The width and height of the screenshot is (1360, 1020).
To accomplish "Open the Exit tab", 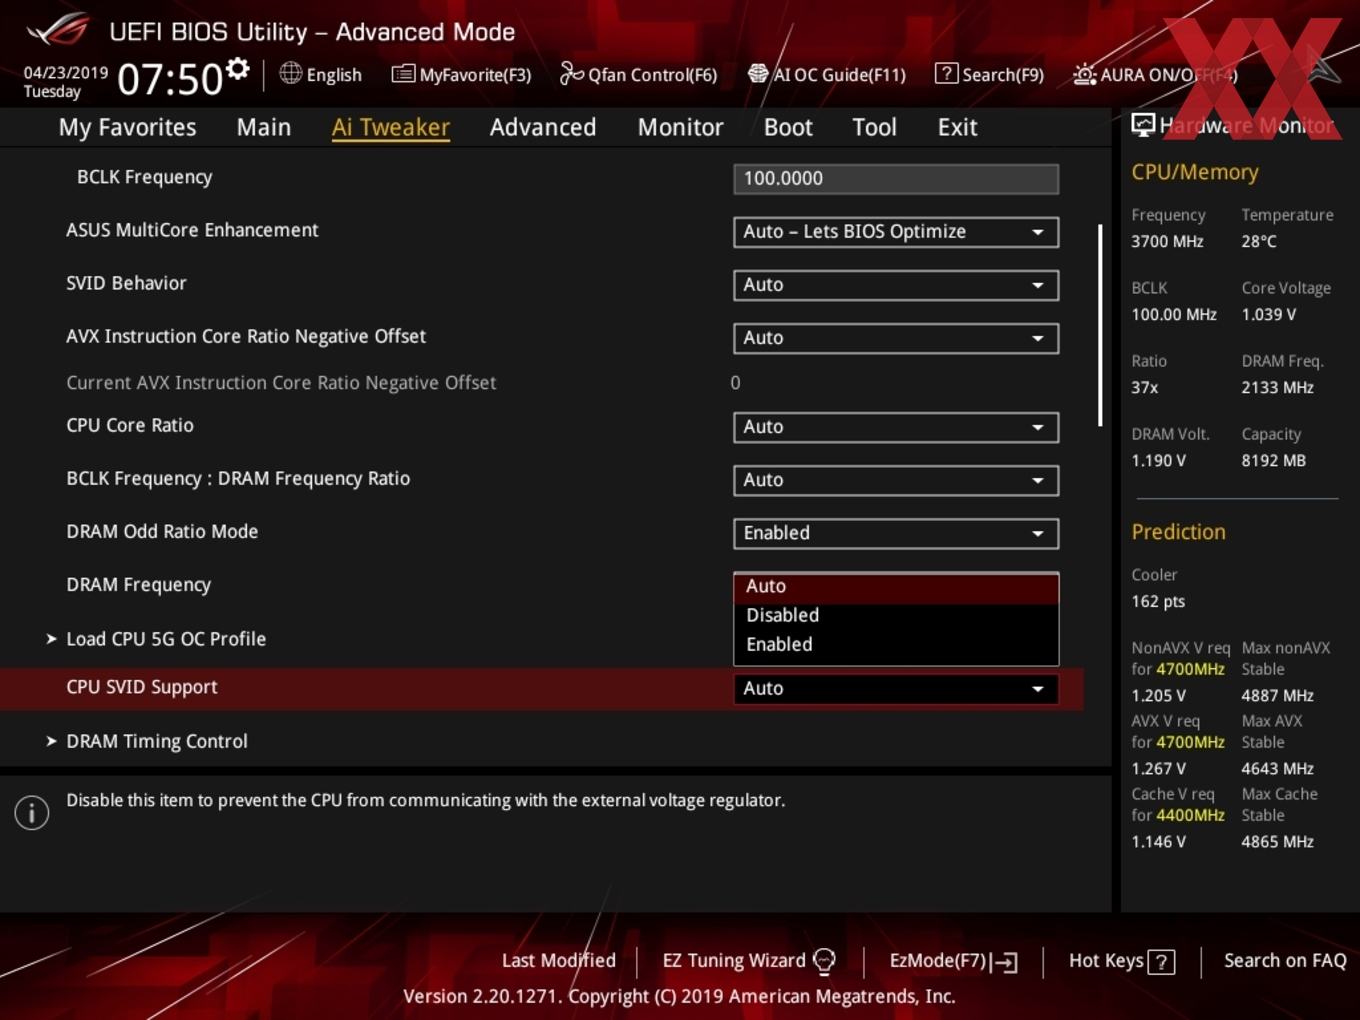I will click(x=957, y=127).
